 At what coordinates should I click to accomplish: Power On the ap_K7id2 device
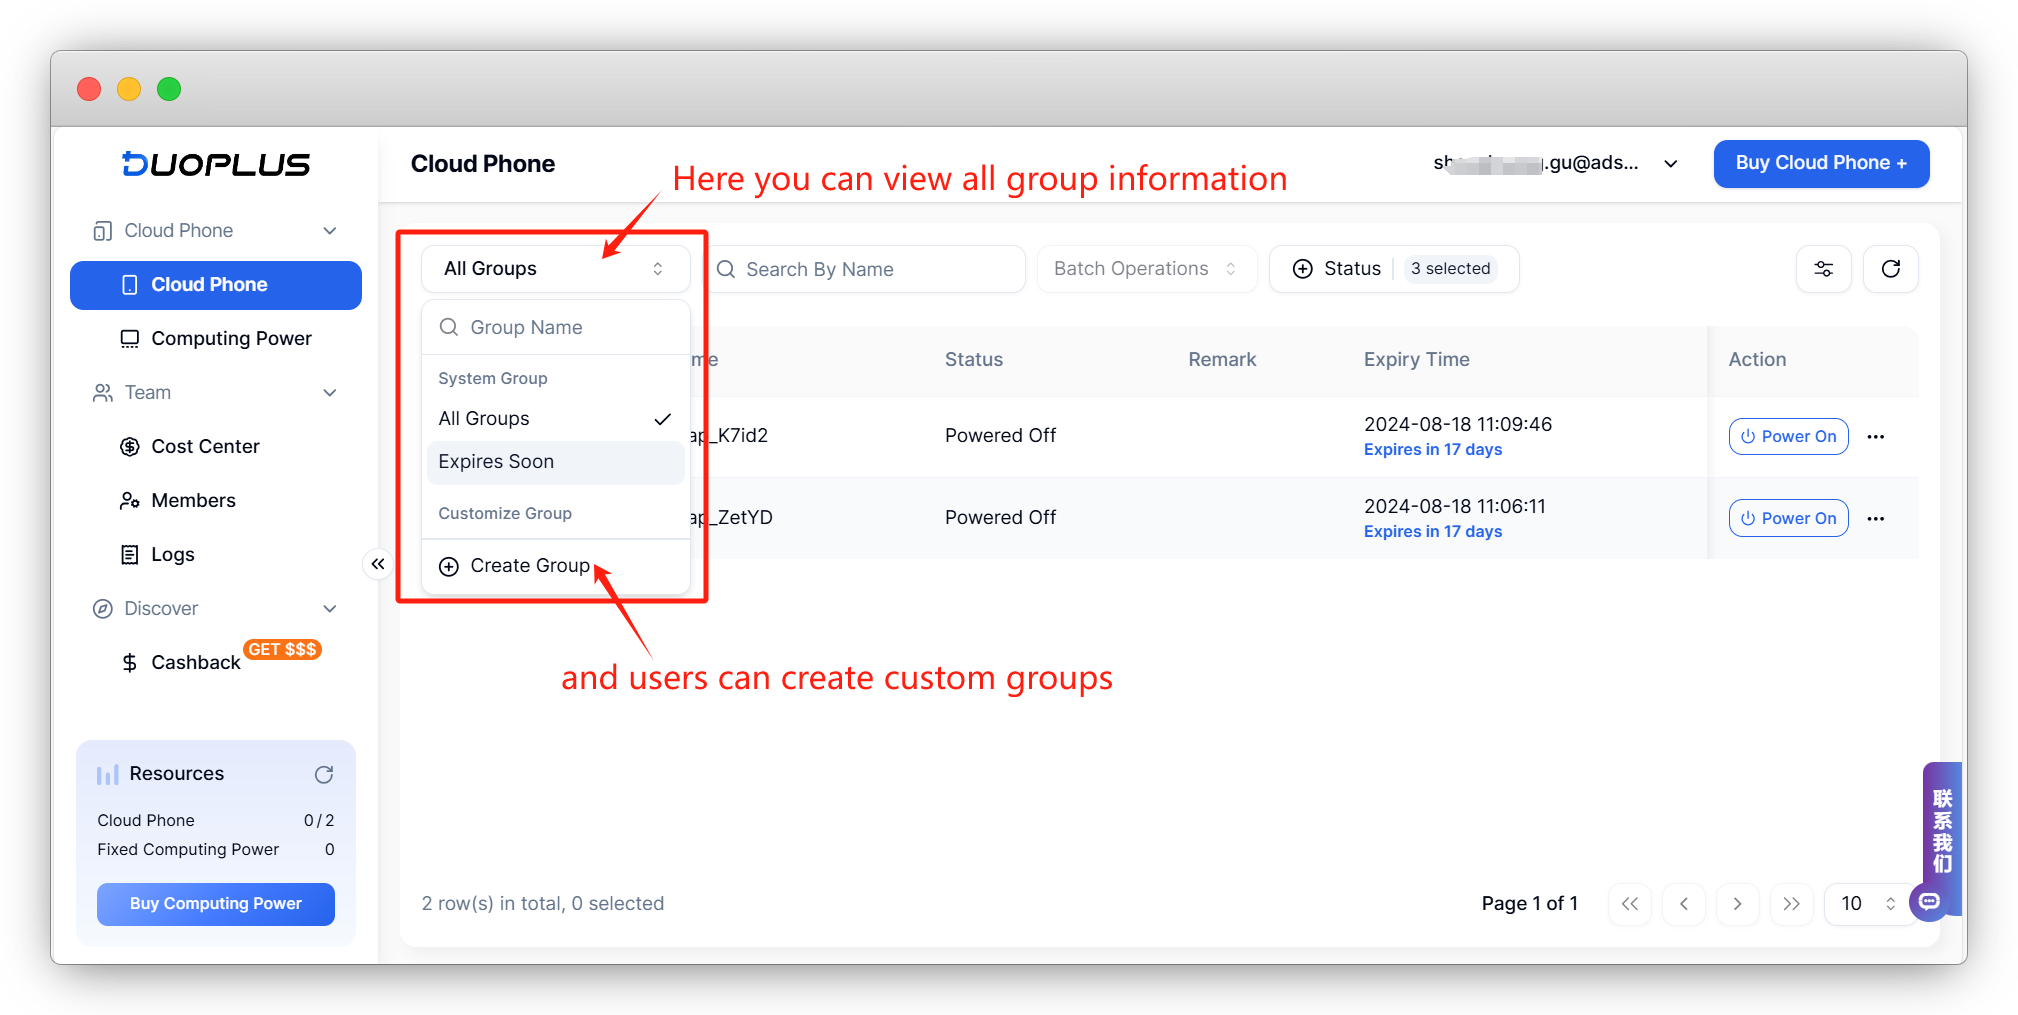(x=1788, y=436)
